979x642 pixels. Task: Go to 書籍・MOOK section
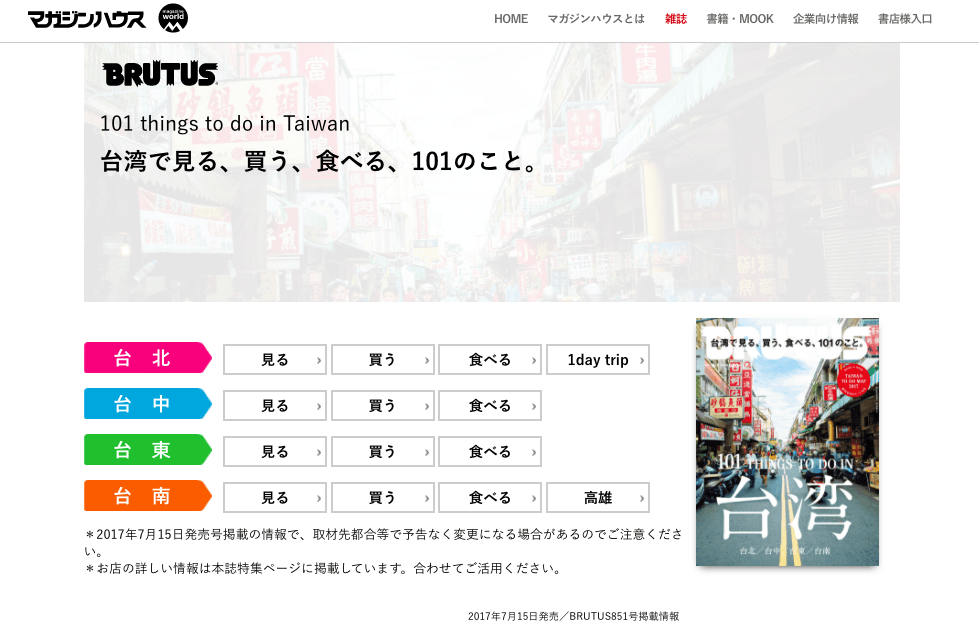click(x=740, y=19)
